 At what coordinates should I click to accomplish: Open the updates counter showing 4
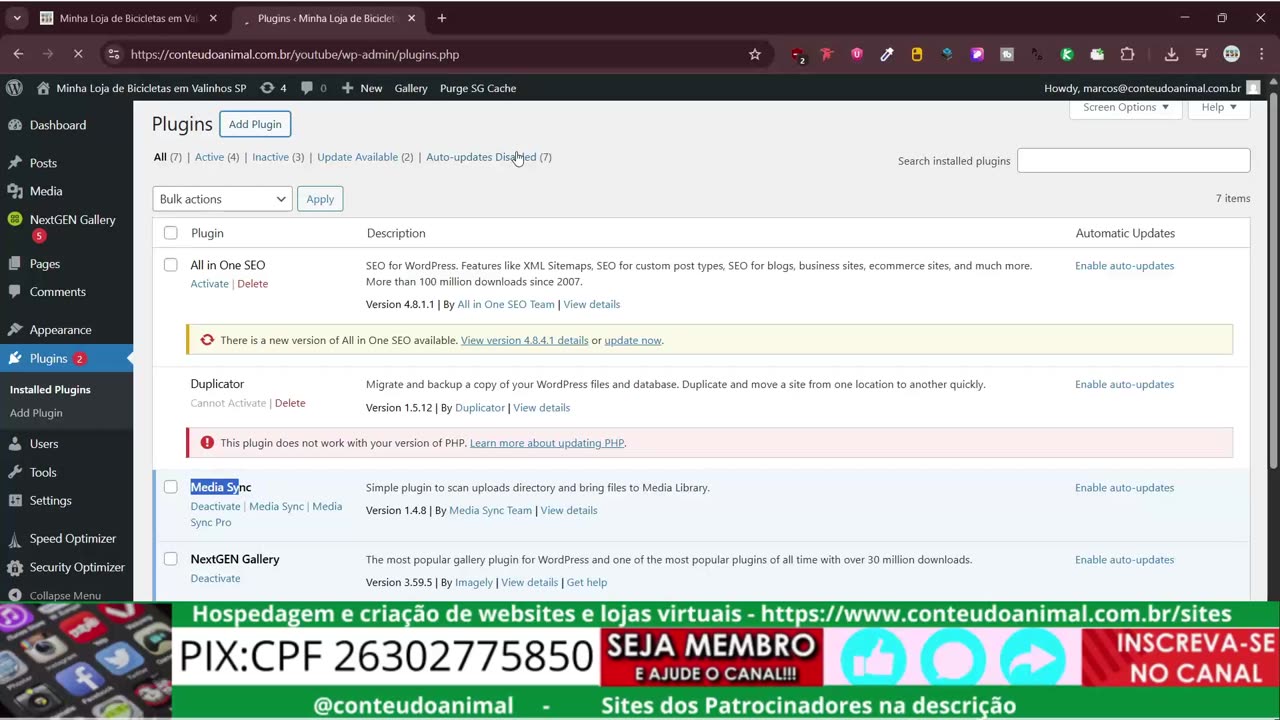click(273, 88)
